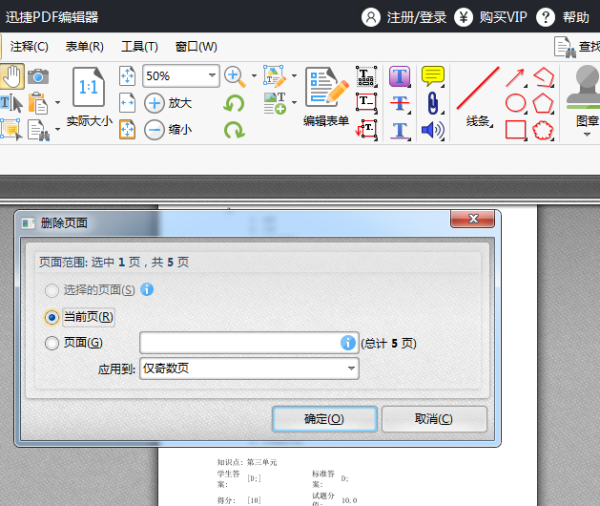Viewport: 600px width, 506px height.
Task: Select the polygon shape tool
Action: [x=543, y=103]
